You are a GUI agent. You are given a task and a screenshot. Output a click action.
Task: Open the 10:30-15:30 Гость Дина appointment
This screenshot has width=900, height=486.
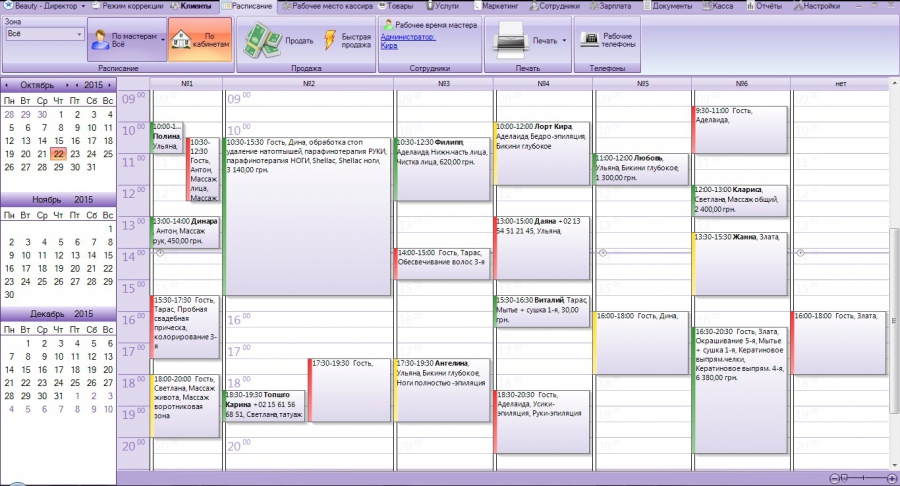307,216
